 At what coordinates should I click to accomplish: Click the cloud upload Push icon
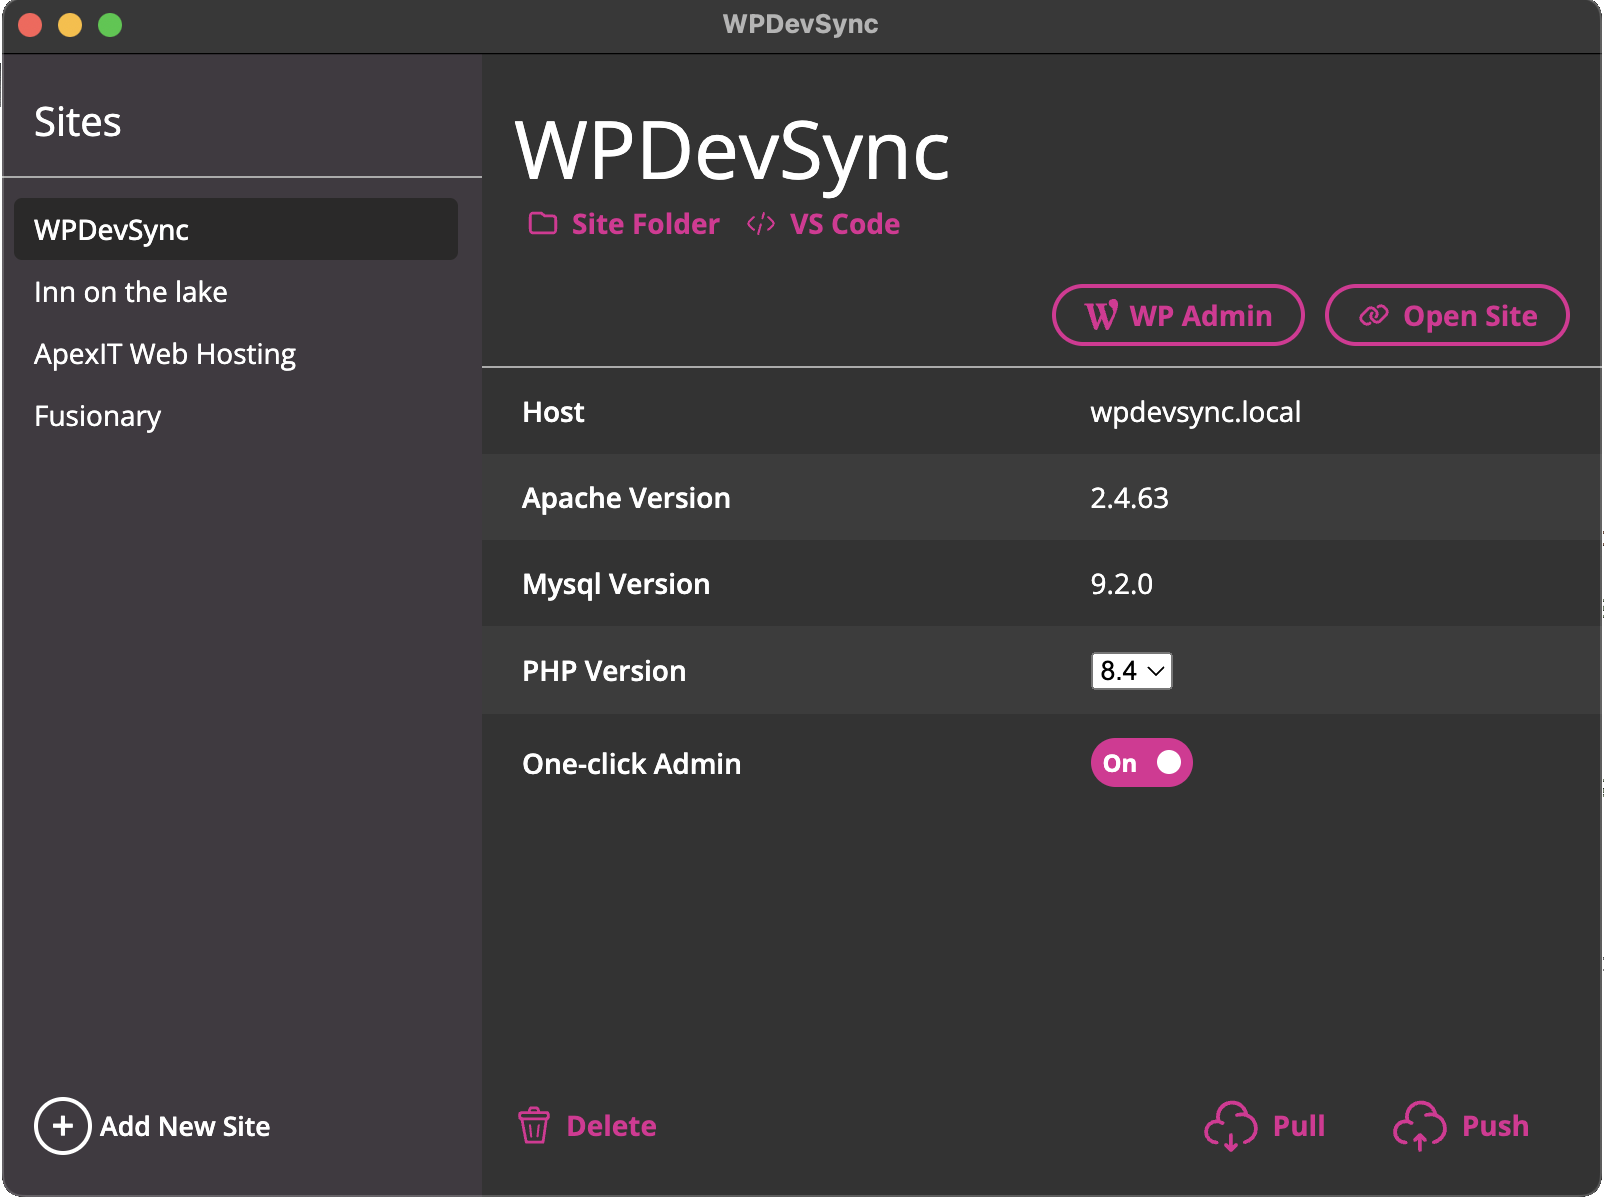pos(1420,1126)
